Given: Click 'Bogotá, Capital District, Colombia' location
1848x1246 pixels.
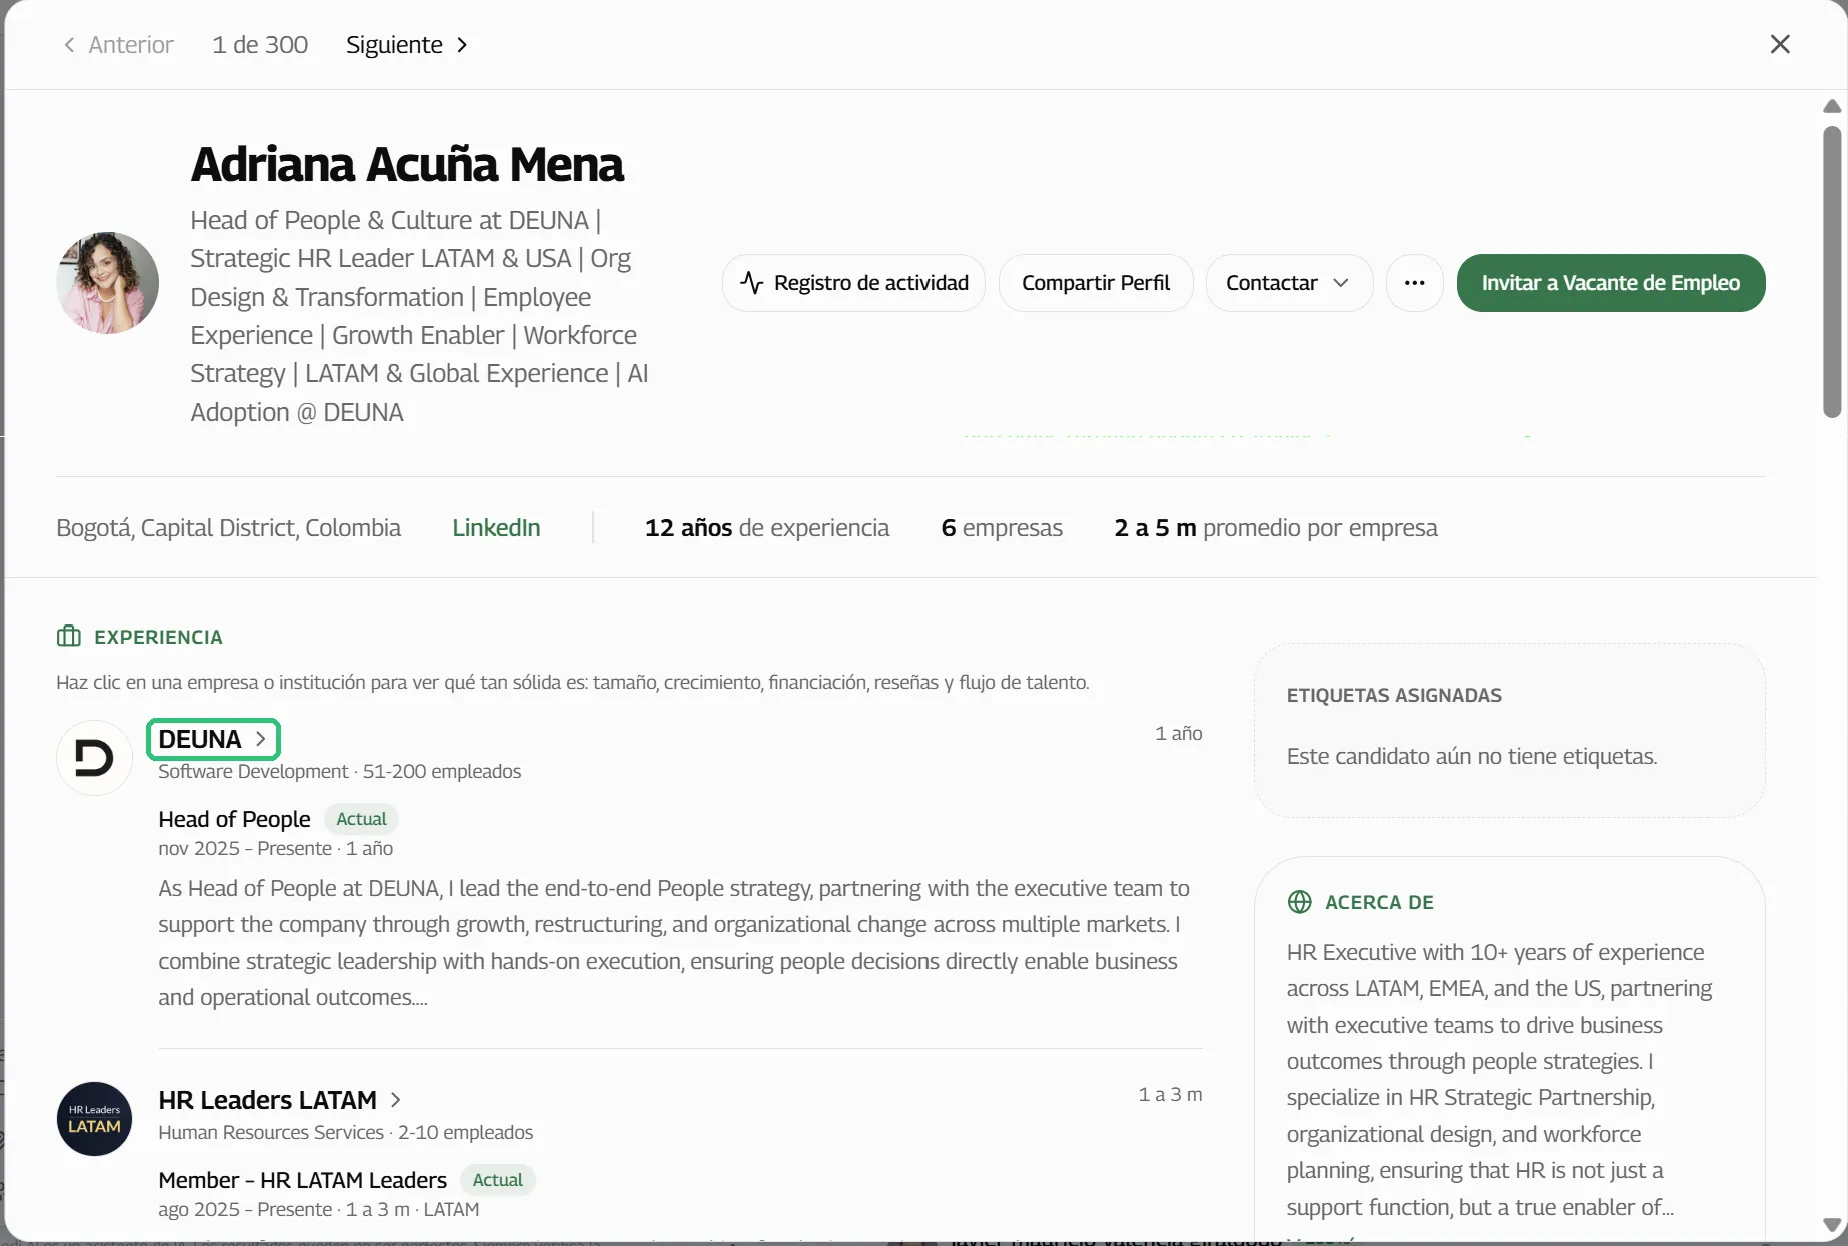Looking at the screenshot, I should (228, 528).
